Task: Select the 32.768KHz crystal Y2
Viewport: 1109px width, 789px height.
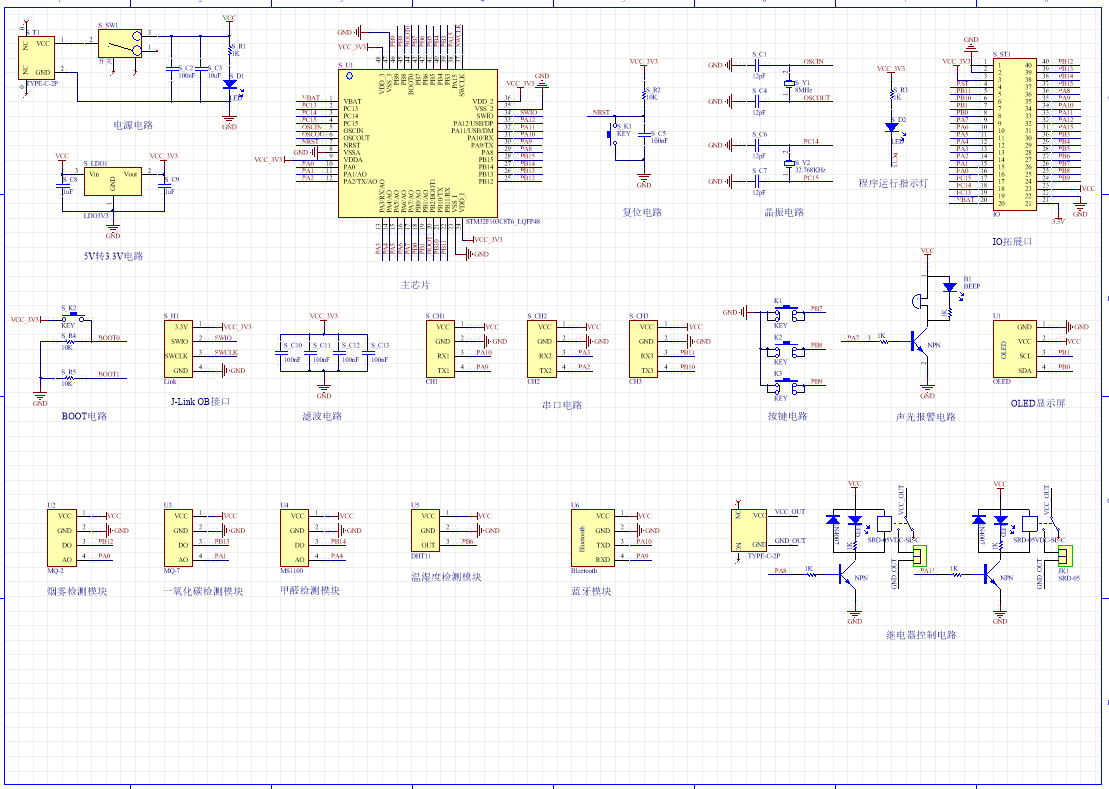Action: tap(789, 162)
